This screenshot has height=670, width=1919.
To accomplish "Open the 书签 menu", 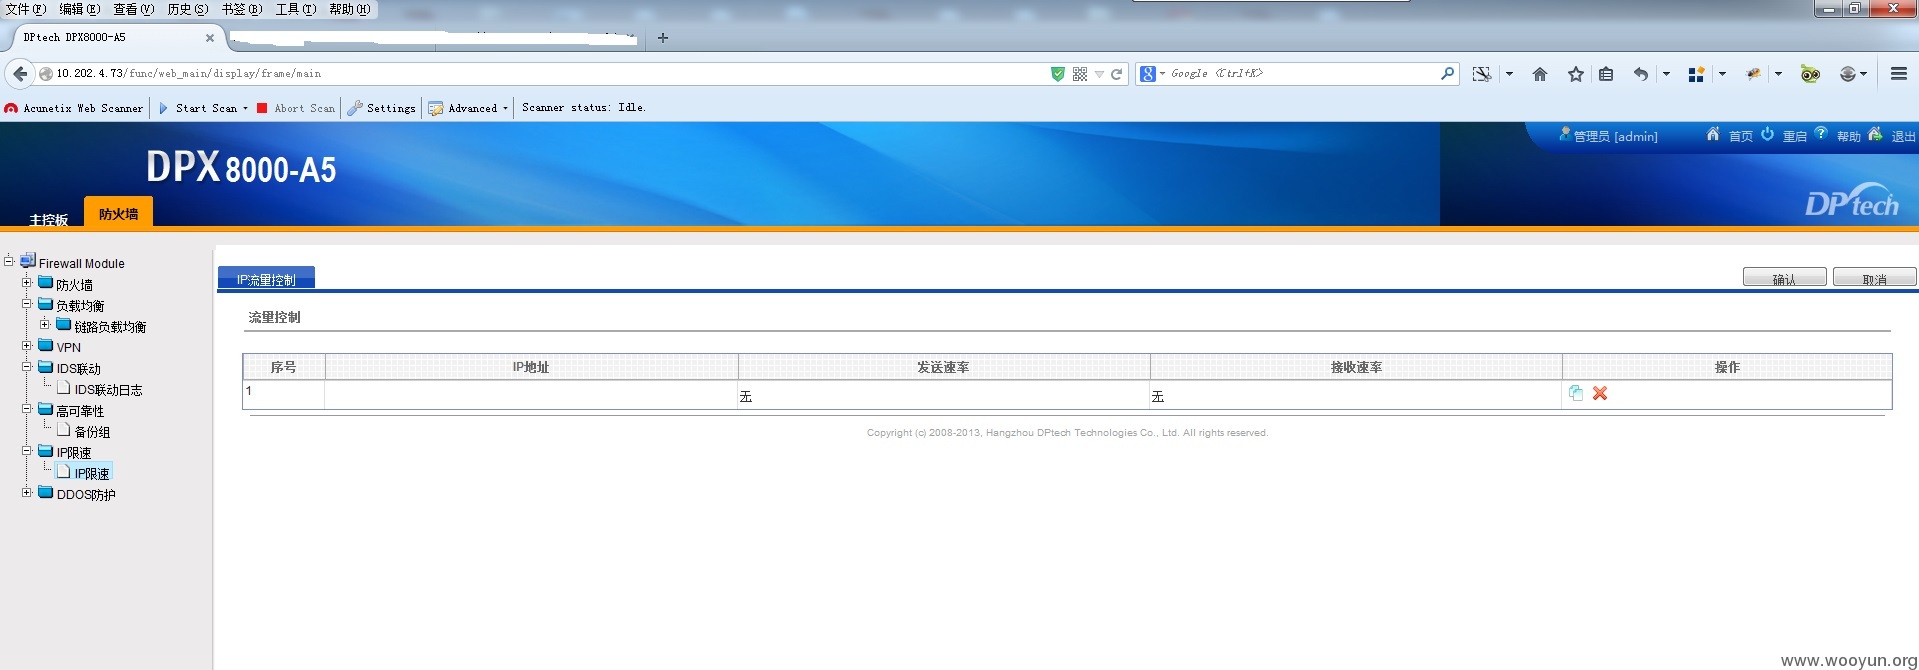I will (242, 9).
